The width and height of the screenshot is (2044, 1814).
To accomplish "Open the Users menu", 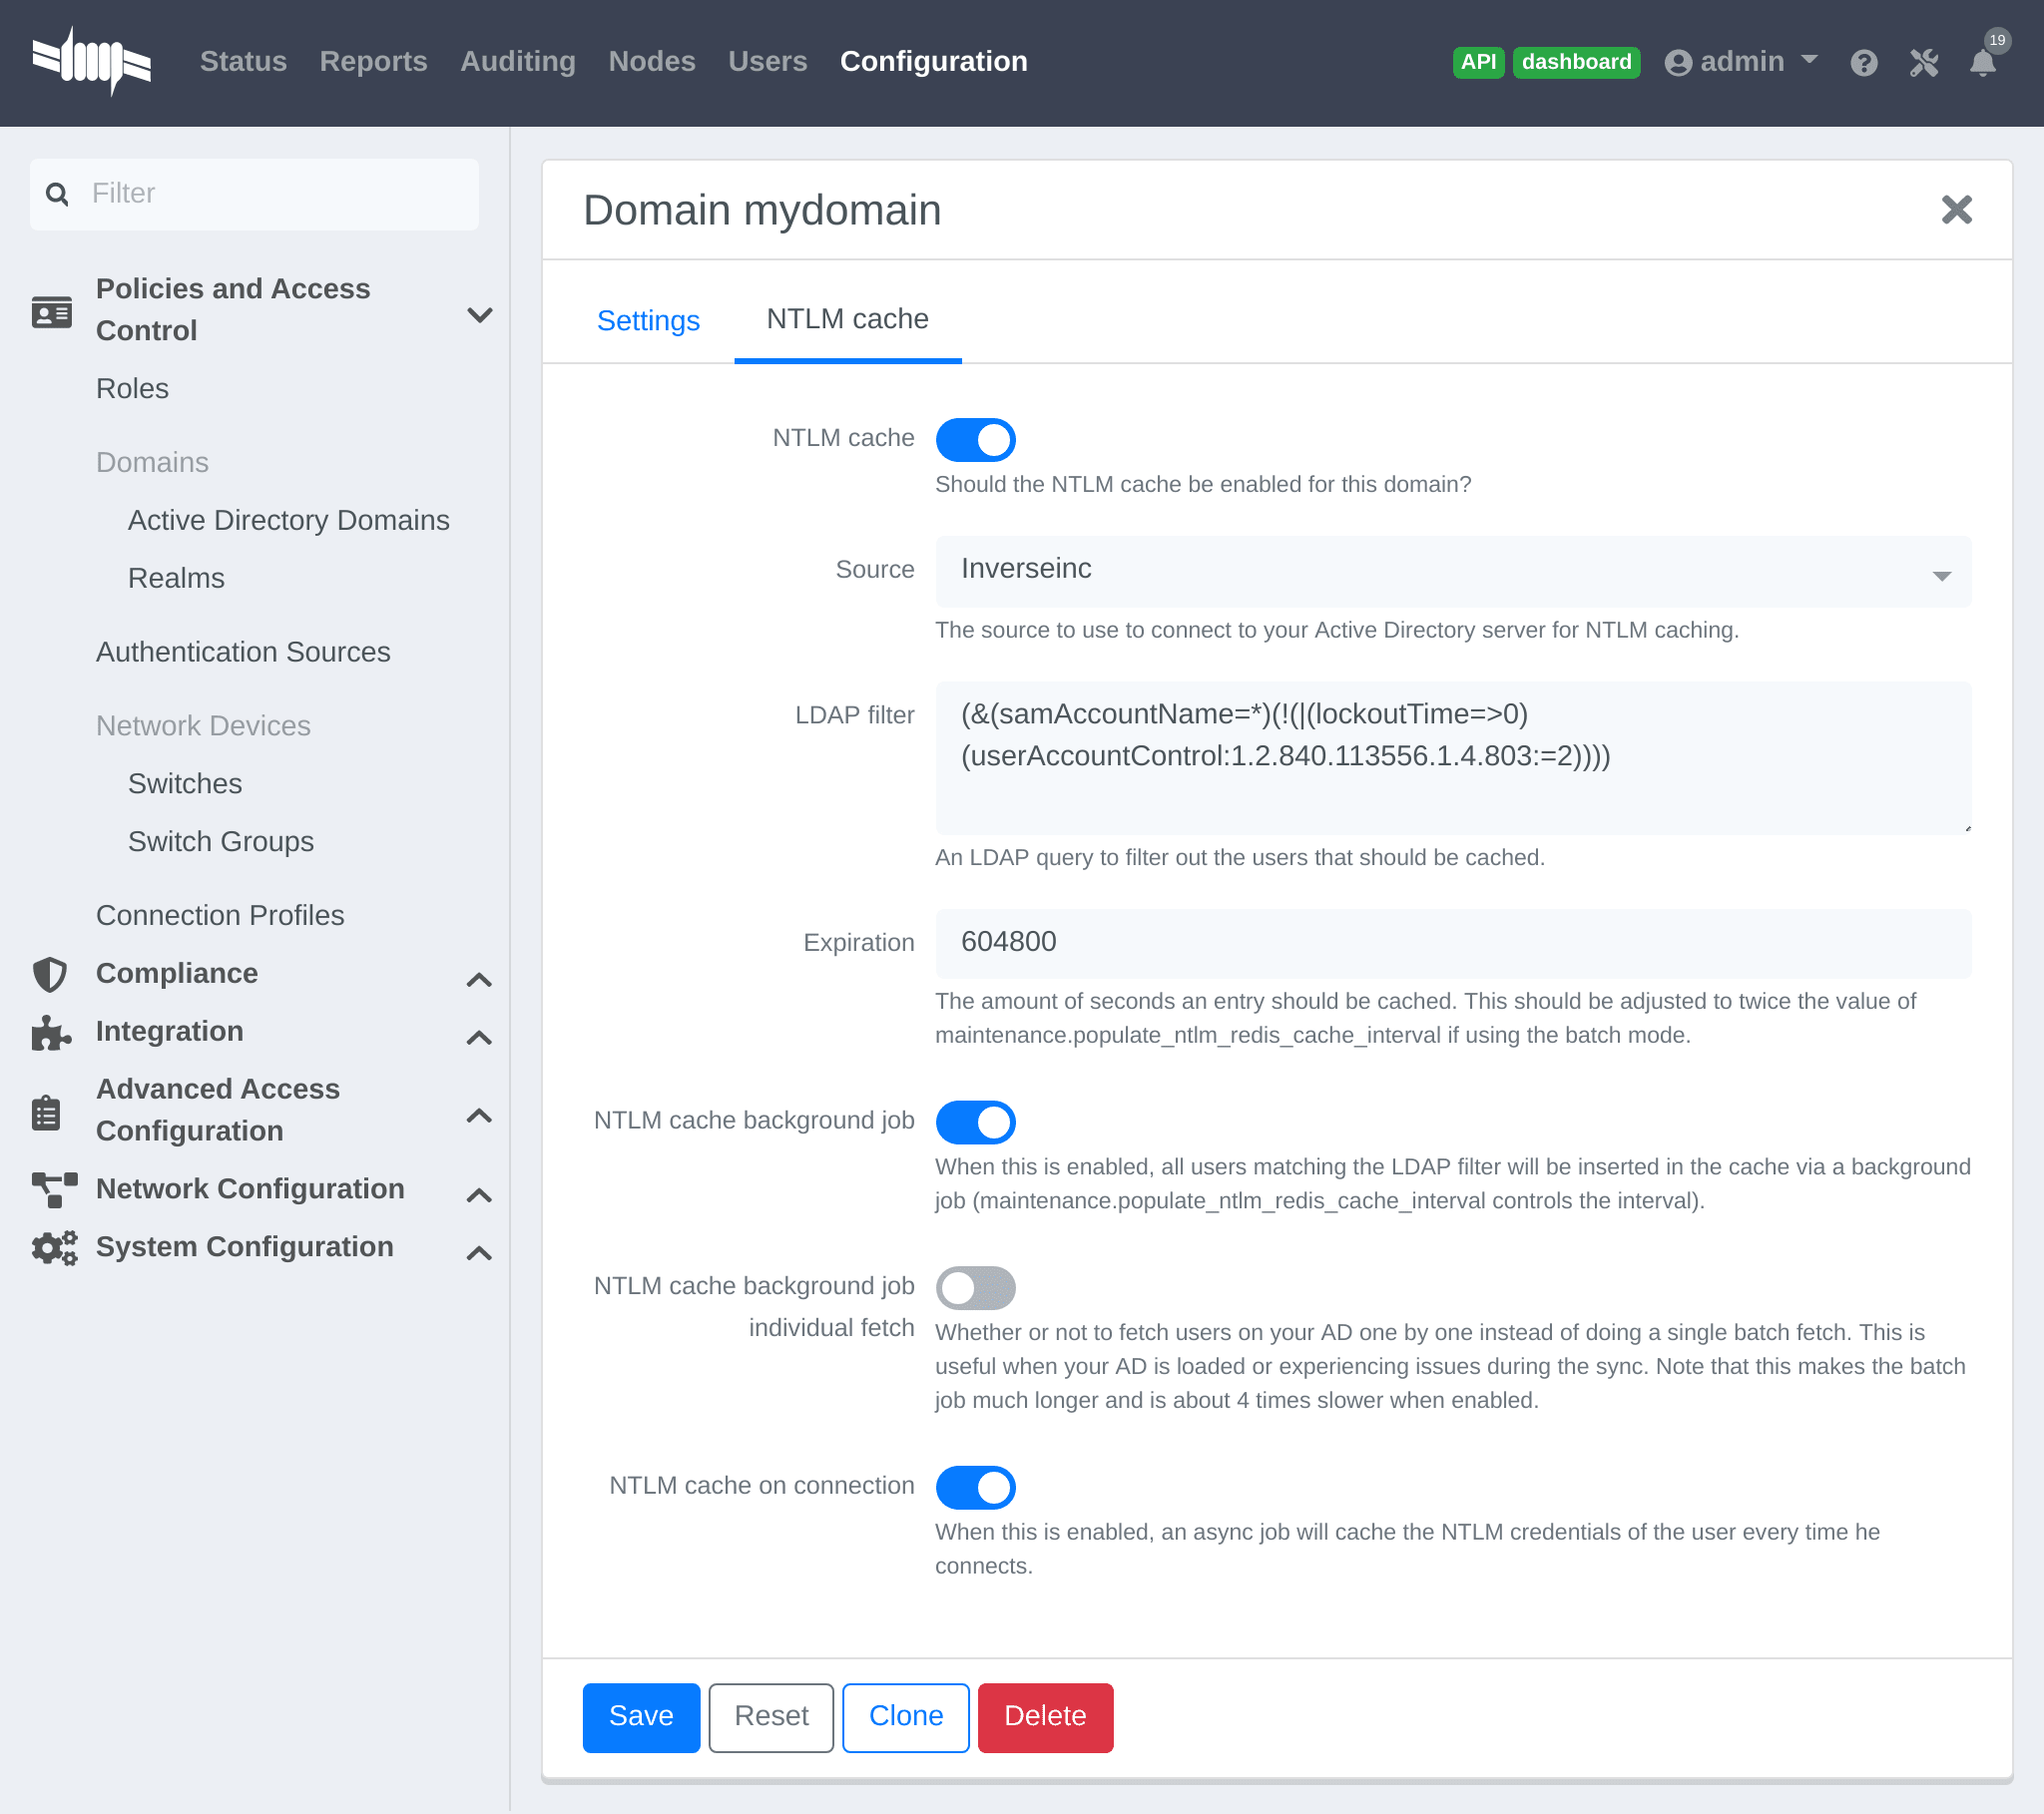I will click(767, 61).
